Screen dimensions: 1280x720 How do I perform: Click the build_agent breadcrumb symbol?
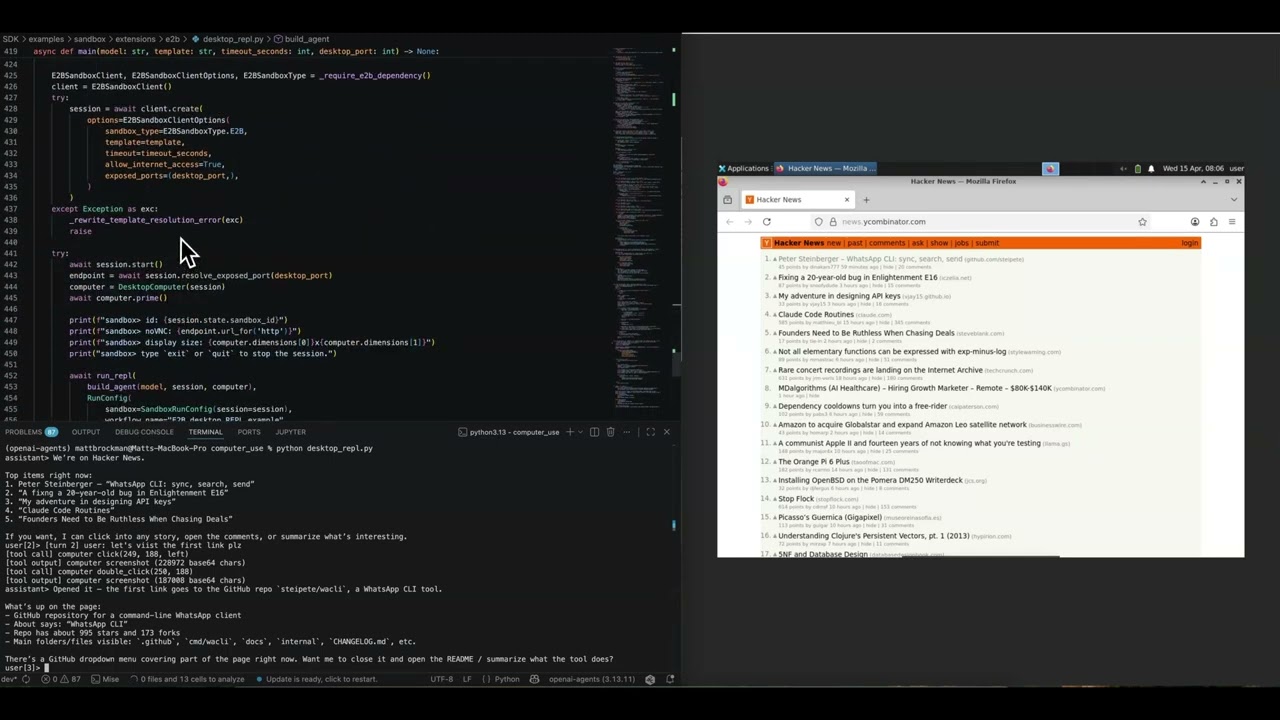[x=302, y=39]
